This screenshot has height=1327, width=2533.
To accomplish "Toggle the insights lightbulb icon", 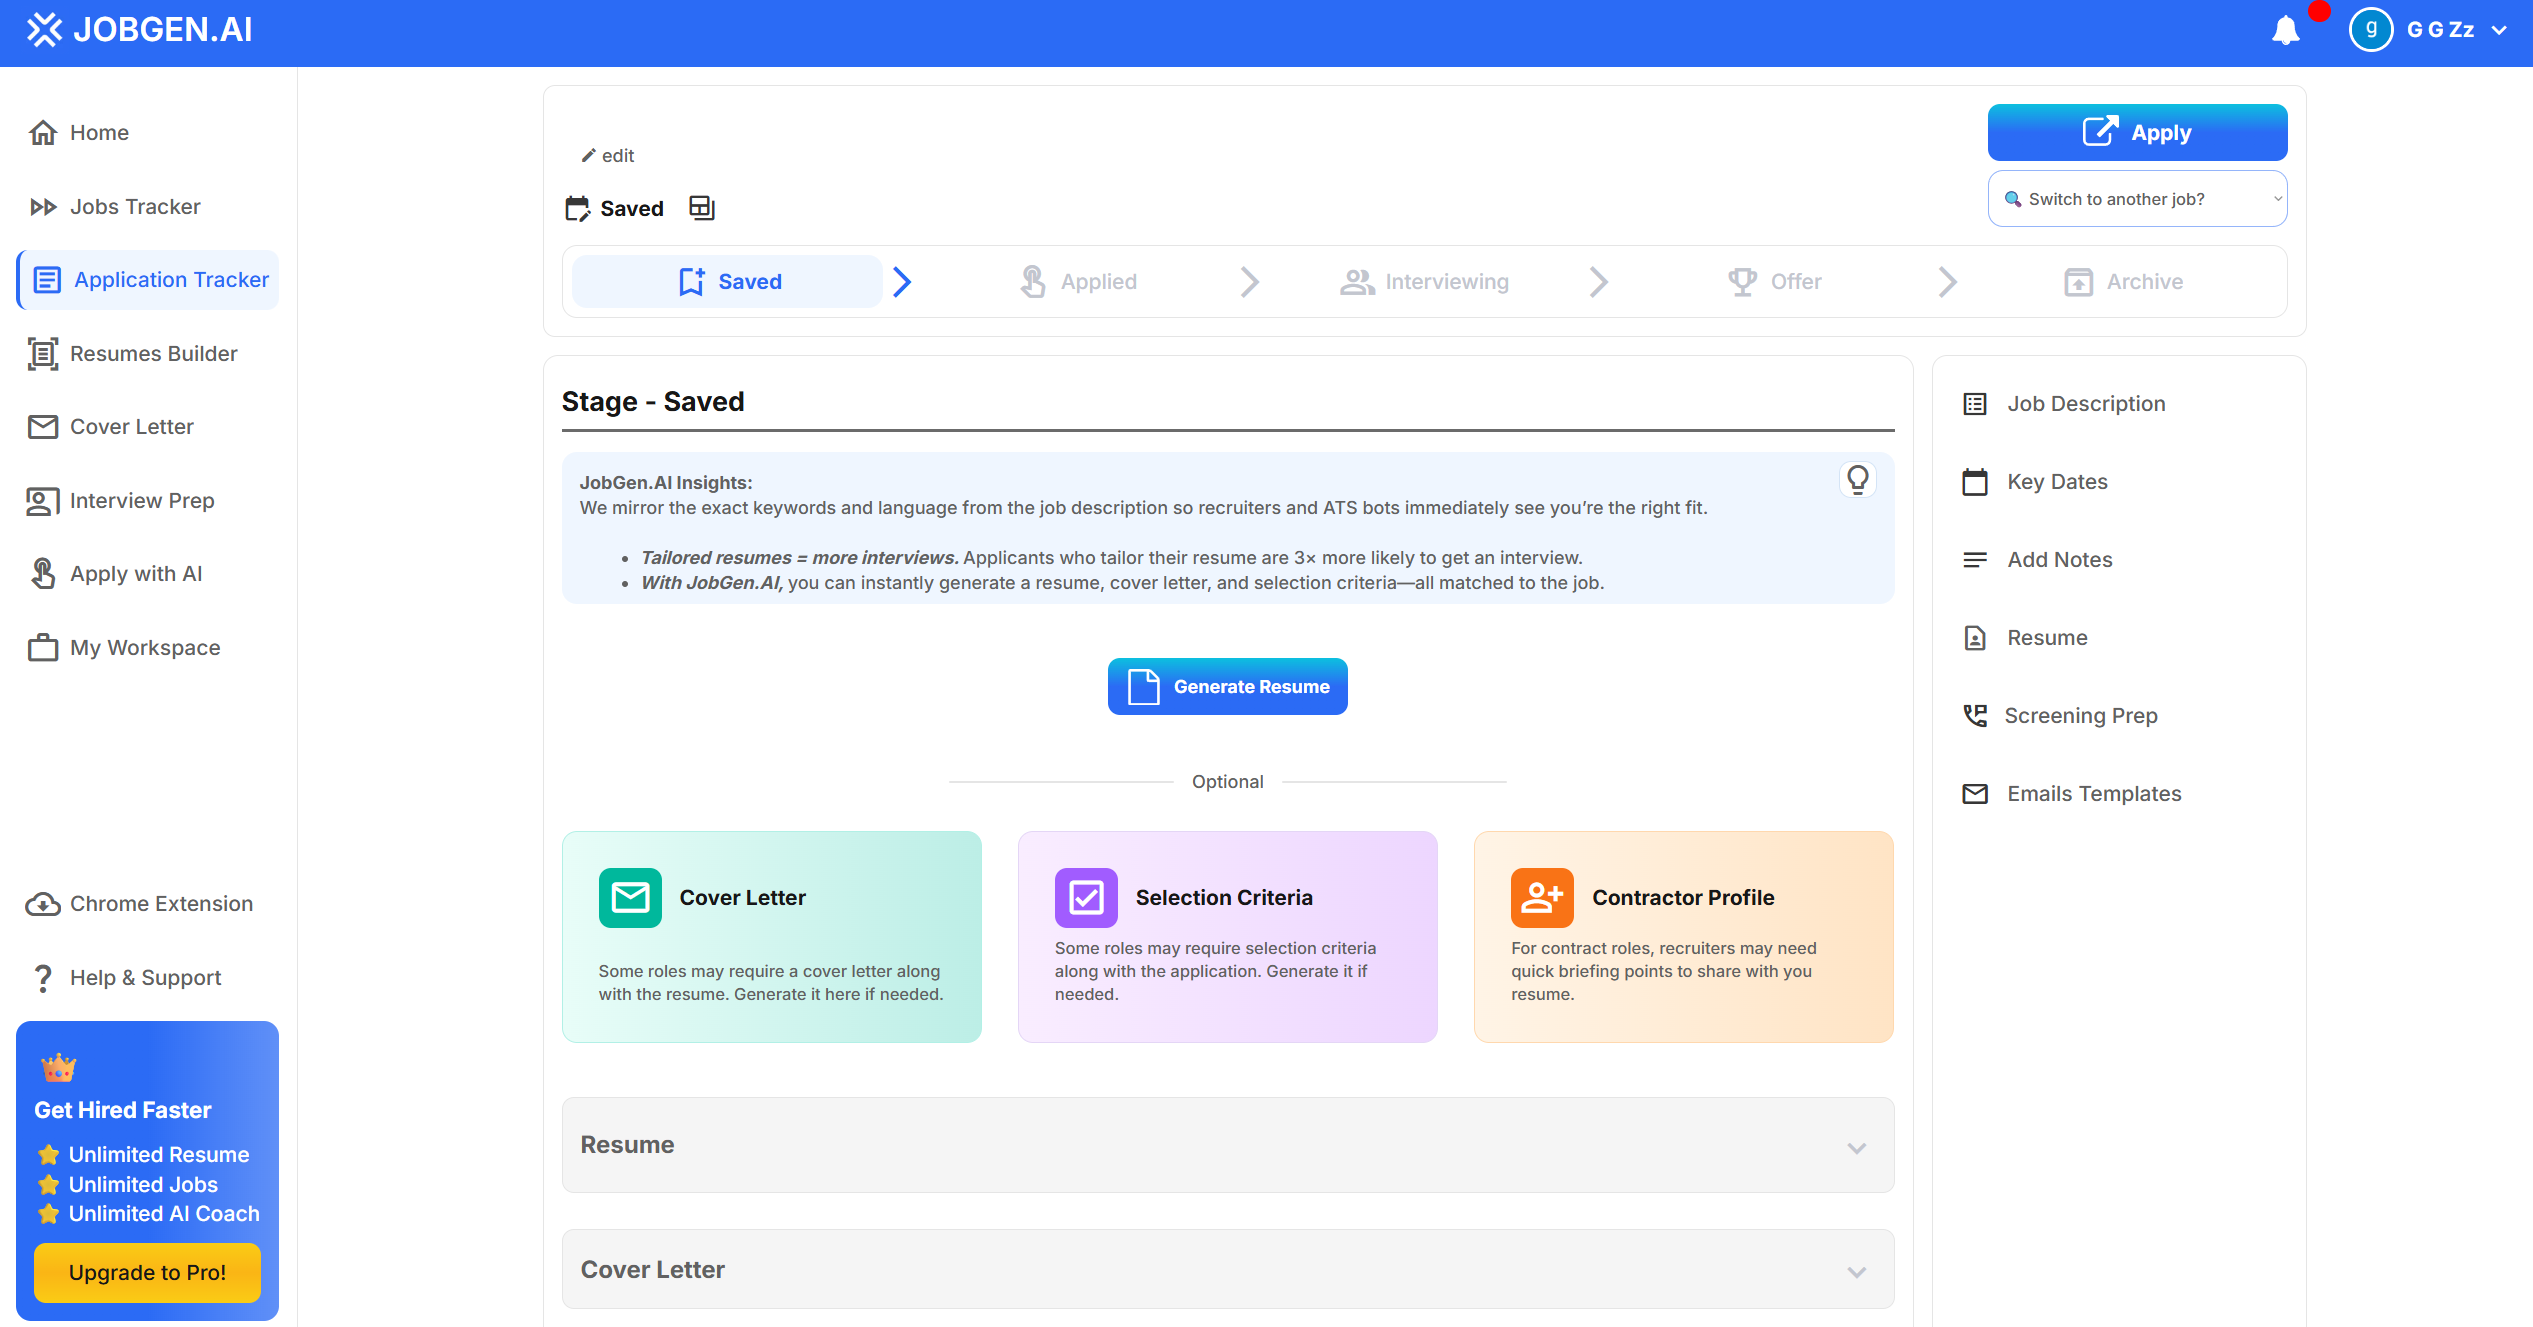I will (1857, 480).
